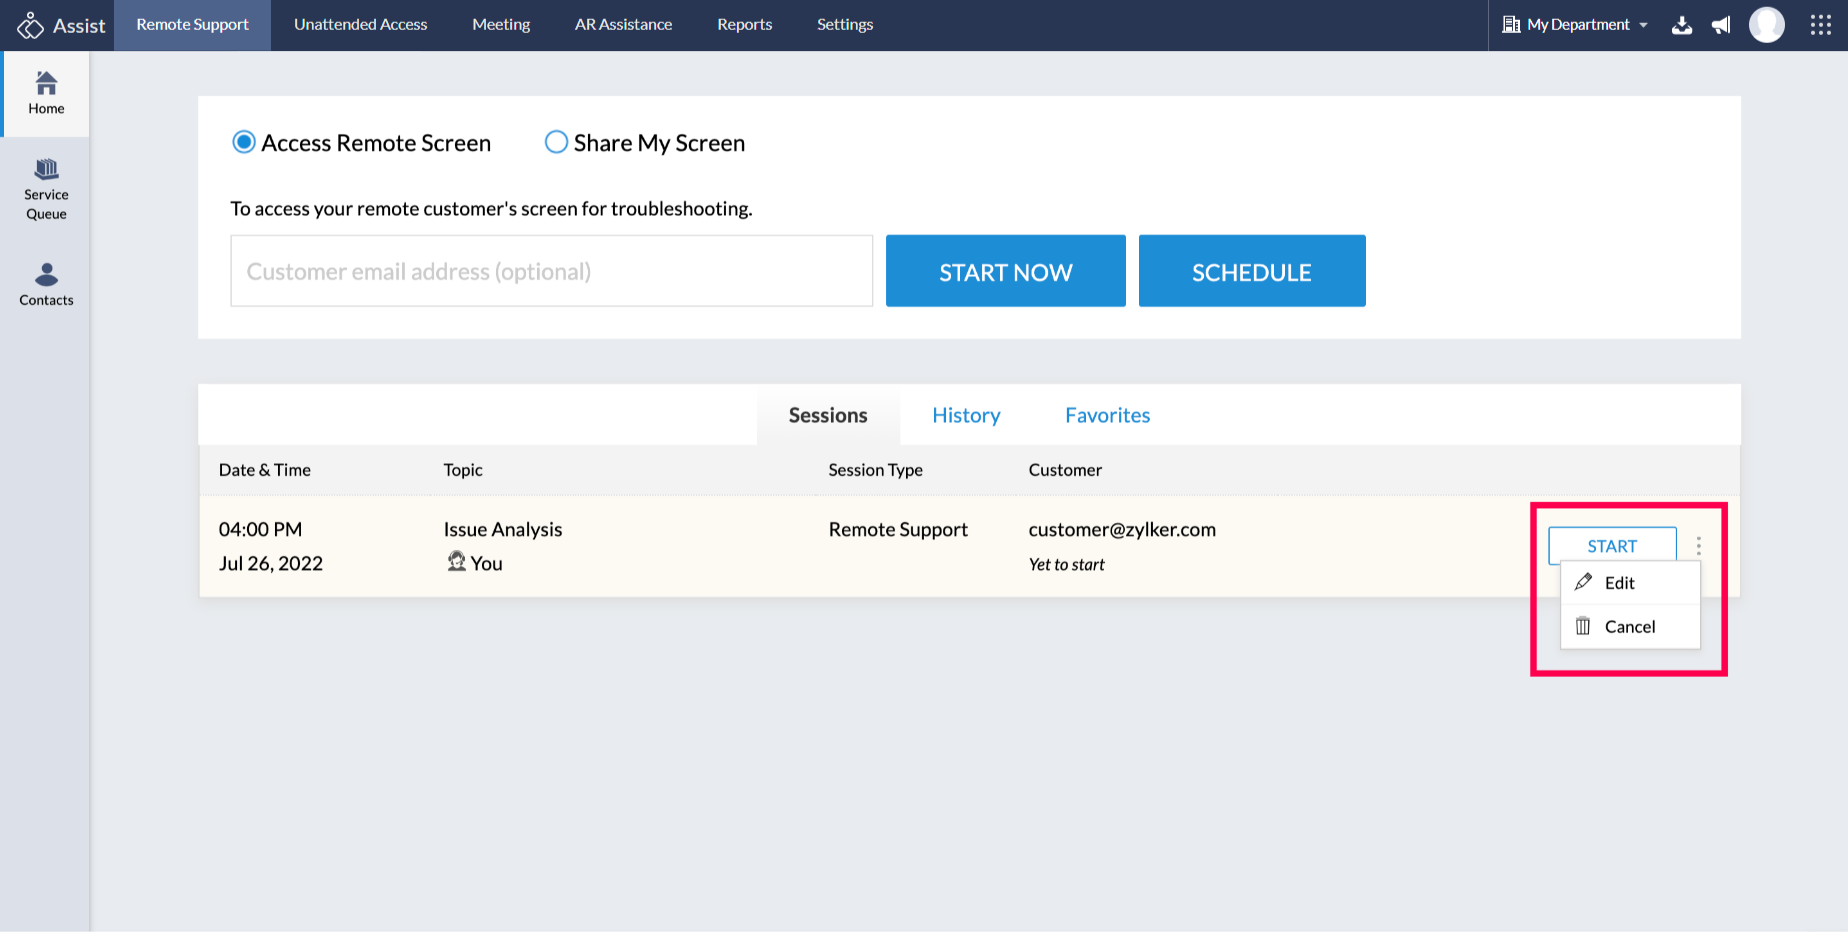This screenshot has height=932, width=1848.
Task: Open Unattended Access in top navigation
Action: coord(360,25)
